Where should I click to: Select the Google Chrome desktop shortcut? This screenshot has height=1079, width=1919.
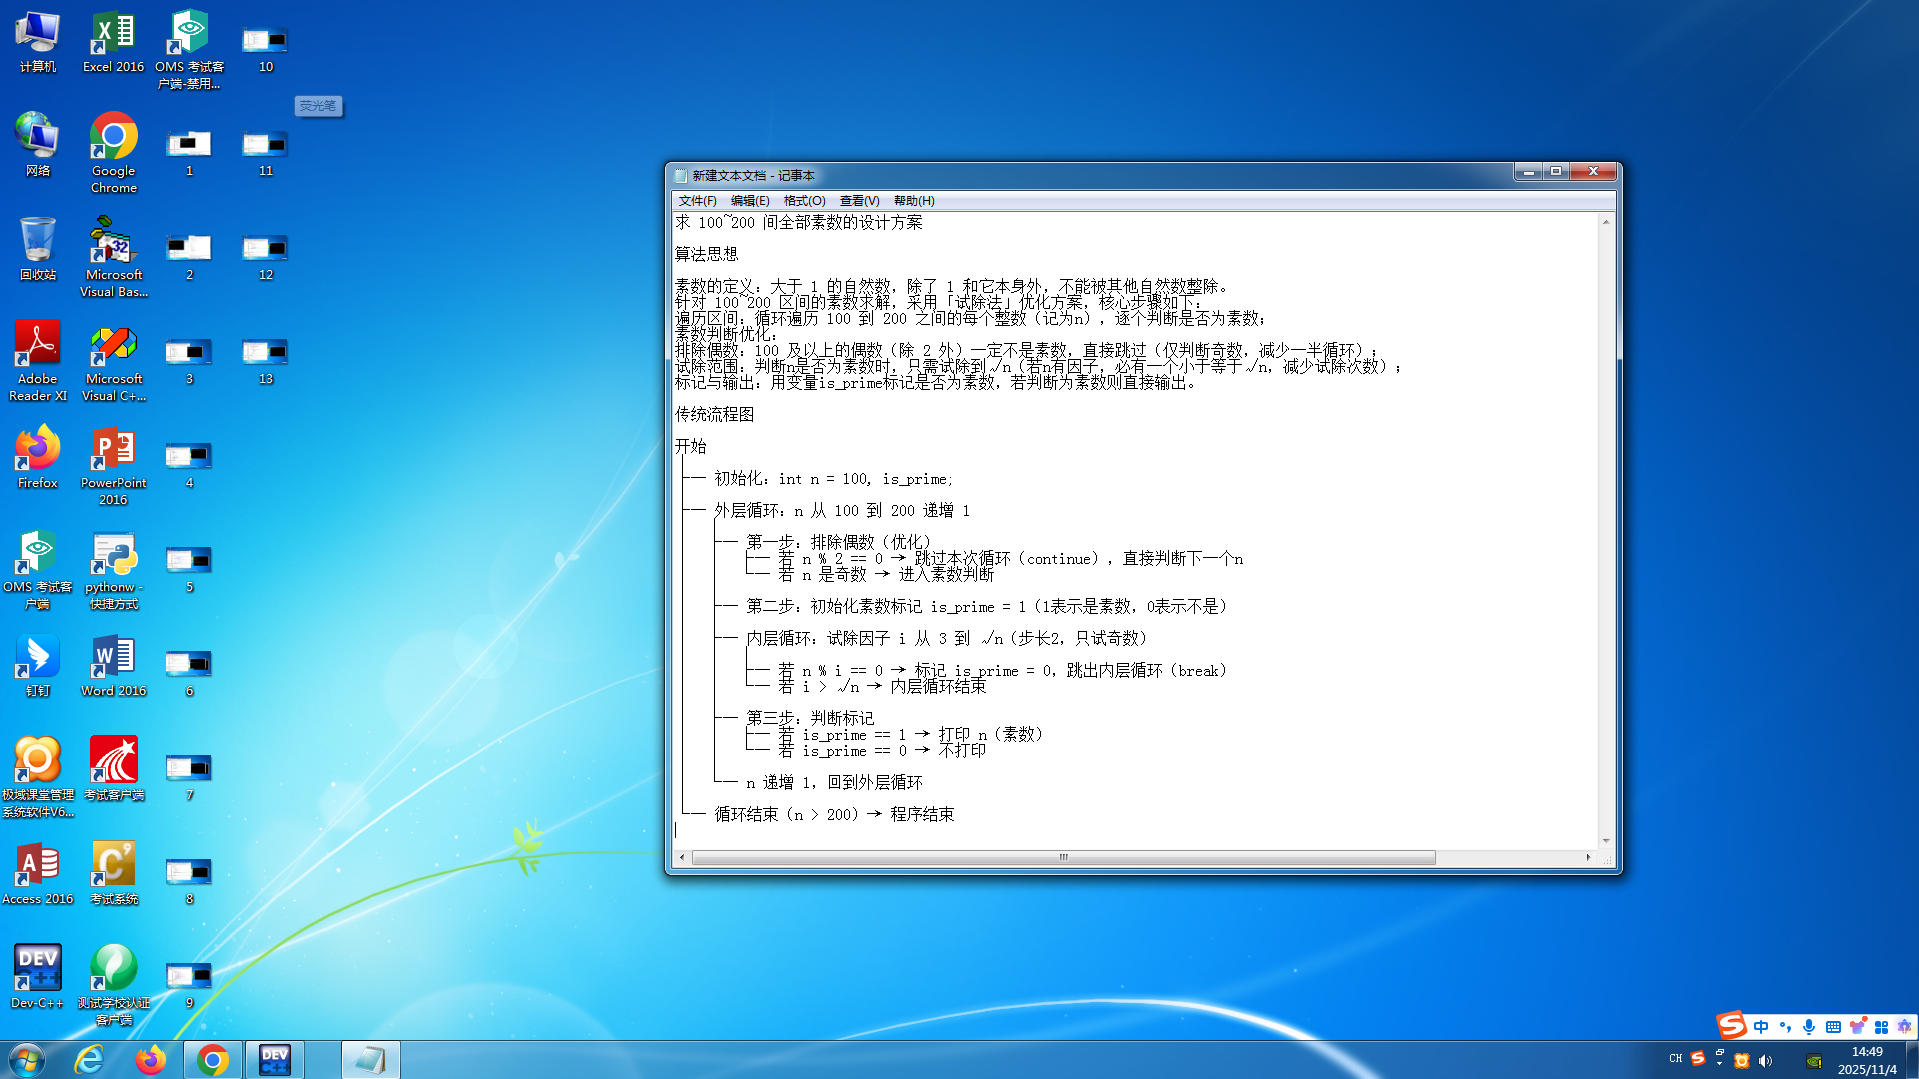113,154
